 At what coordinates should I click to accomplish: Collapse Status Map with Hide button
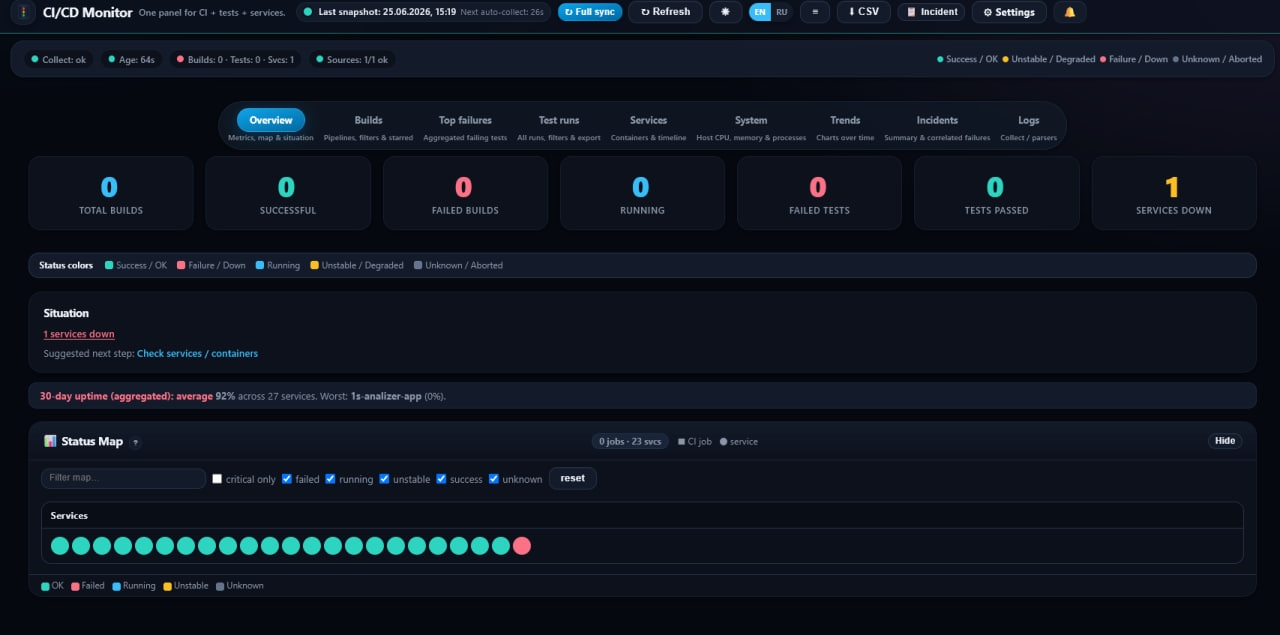pos(1225,441)
